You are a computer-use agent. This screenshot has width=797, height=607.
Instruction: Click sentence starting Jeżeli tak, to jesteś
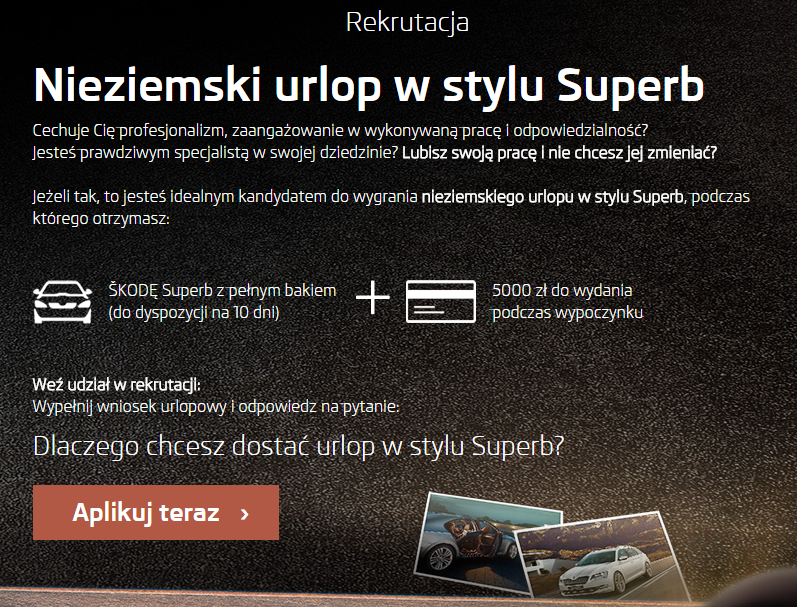coord(391,207)
